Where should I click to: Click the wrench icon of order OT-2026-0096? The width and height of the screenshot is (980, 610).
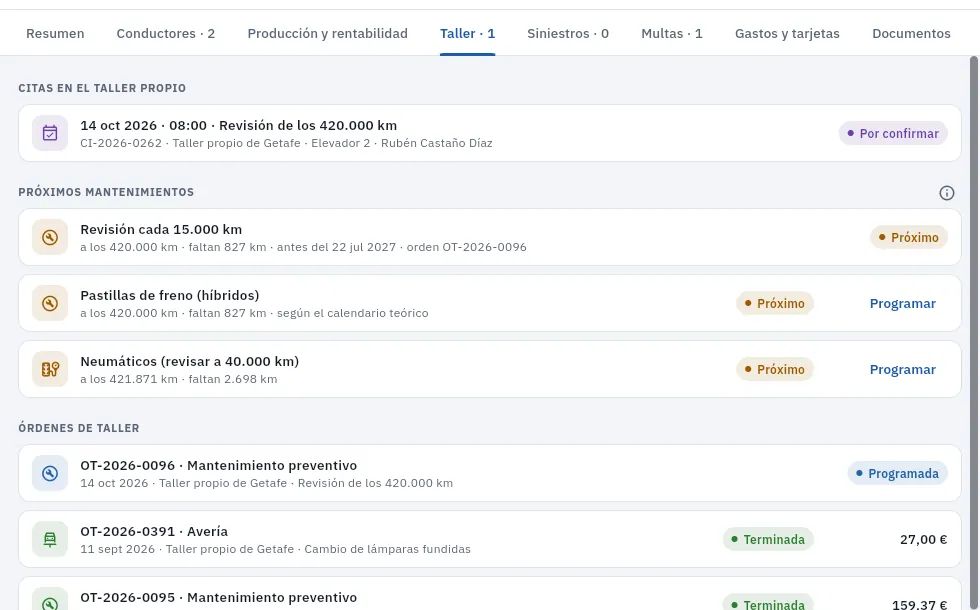coord(50,473)
